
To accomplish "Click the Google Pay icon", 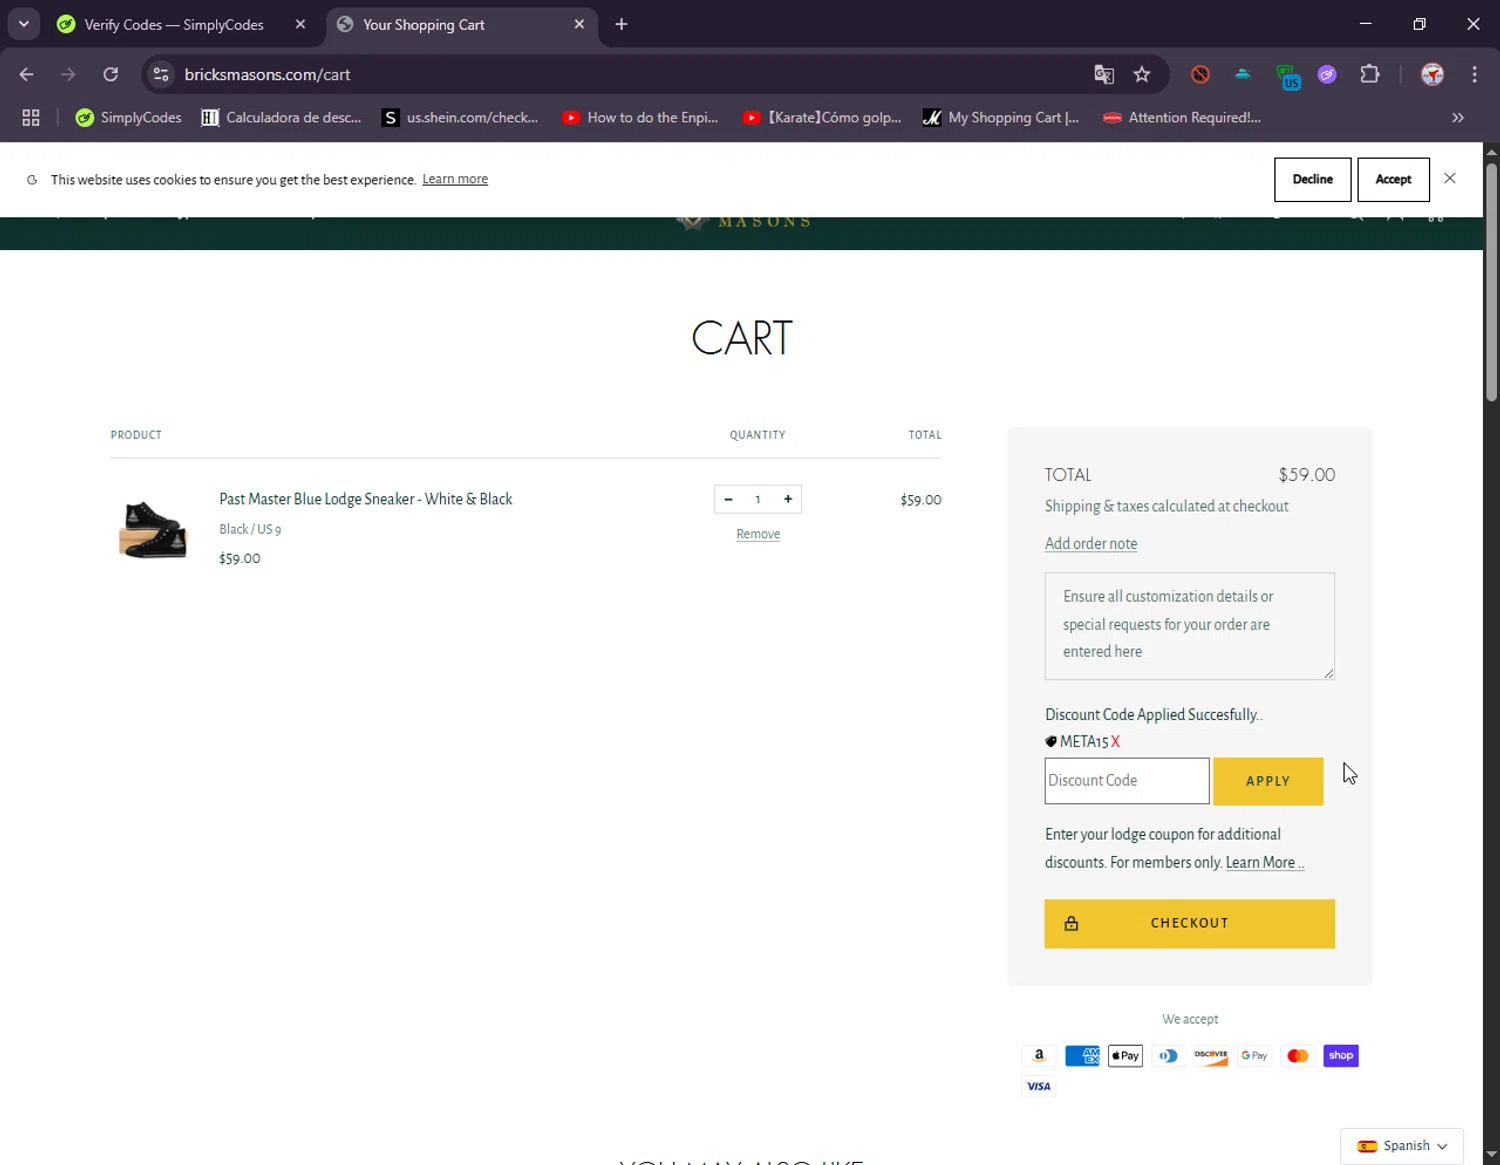I will (x=1254, y=1056).
